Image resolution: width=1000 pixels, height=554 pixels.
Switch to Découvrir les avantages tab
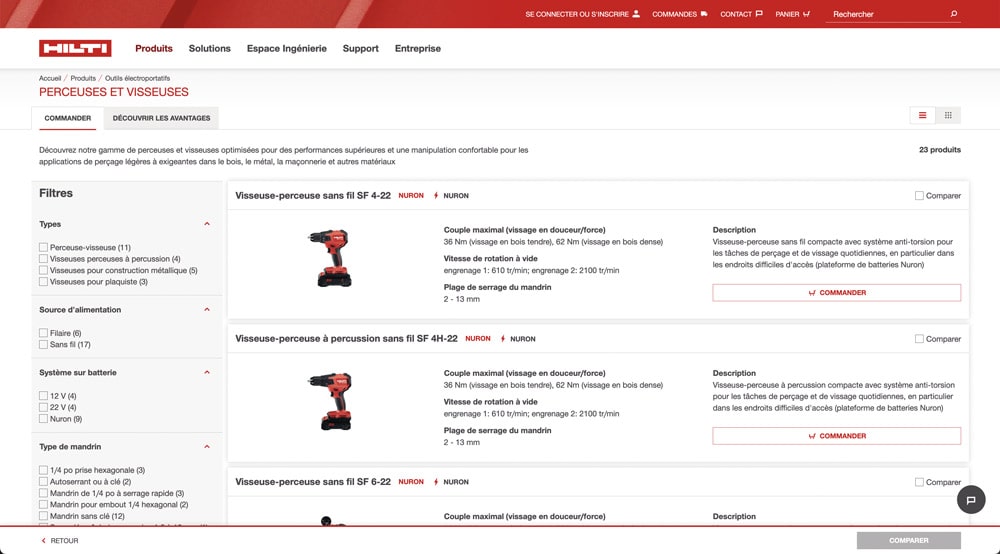(x=161, y=118)
